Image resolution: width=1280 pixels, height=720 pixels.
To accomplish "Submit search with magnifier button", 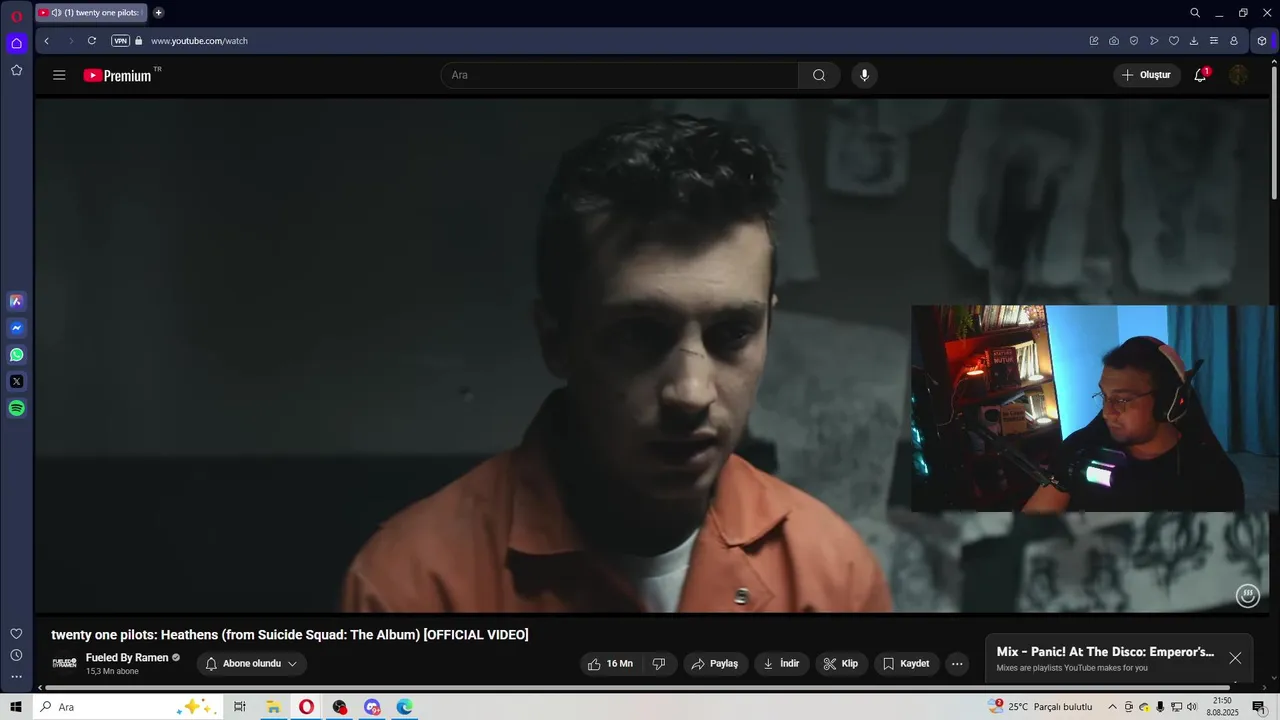I will click(x=819, y=75).
